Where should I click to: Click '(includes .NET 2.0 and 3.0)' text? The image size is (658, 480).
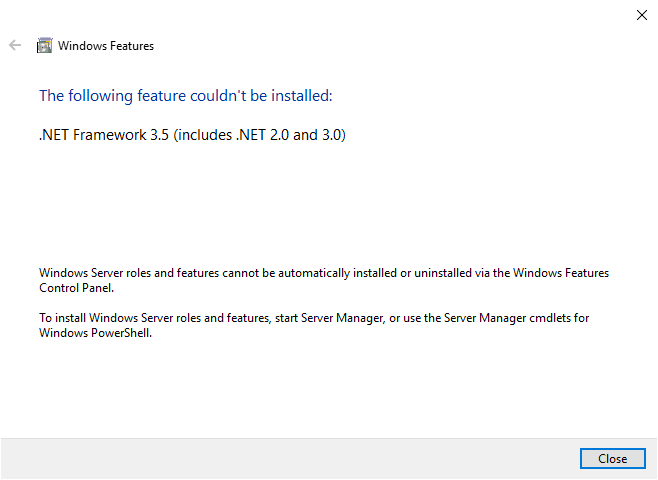click(x=259, y=135)
